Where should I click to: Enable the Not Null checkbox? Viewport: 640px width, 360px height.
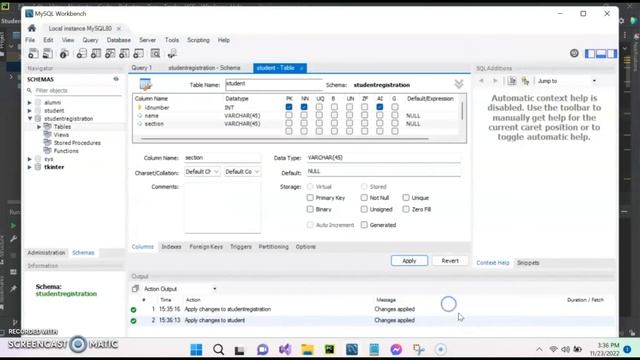364,198
